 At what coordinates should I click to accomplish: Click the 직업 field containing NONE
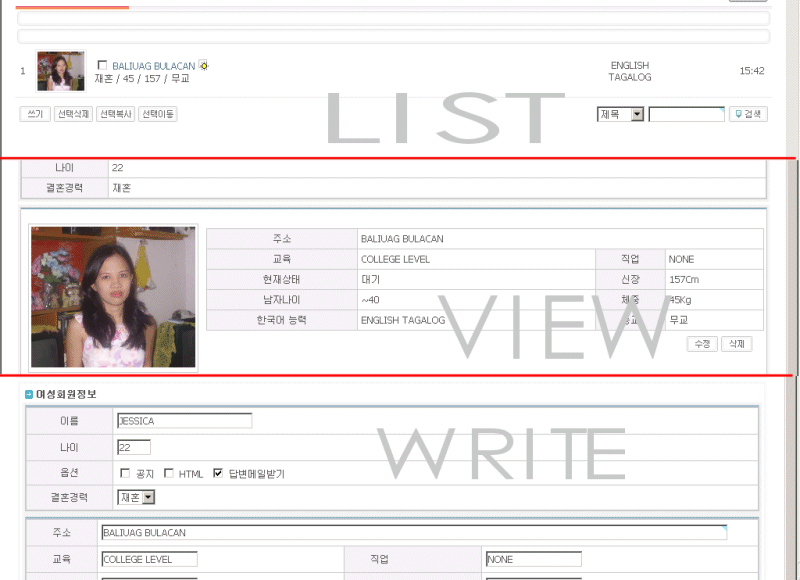tap(534, 559)
